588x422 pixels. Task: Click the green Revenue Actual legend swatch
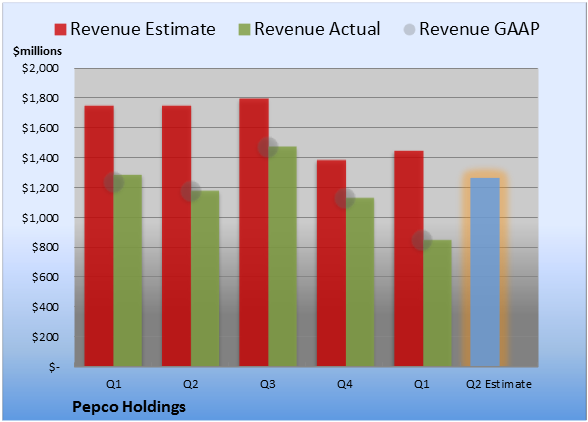[x=244, y=30]
